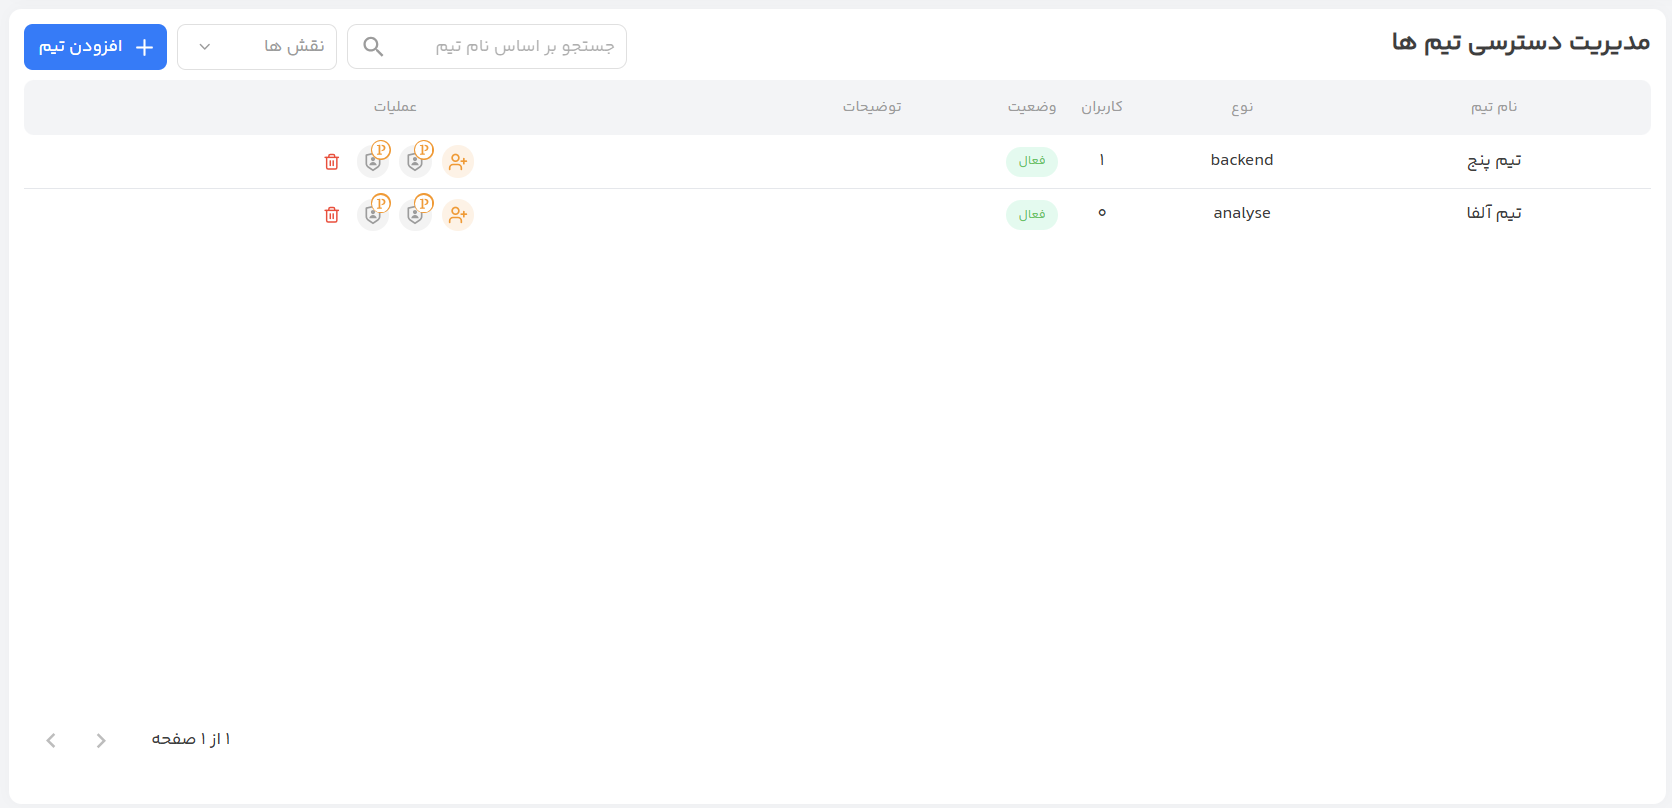Click the نام تیم column header
1672x808 pixels.
[1494, 107]
